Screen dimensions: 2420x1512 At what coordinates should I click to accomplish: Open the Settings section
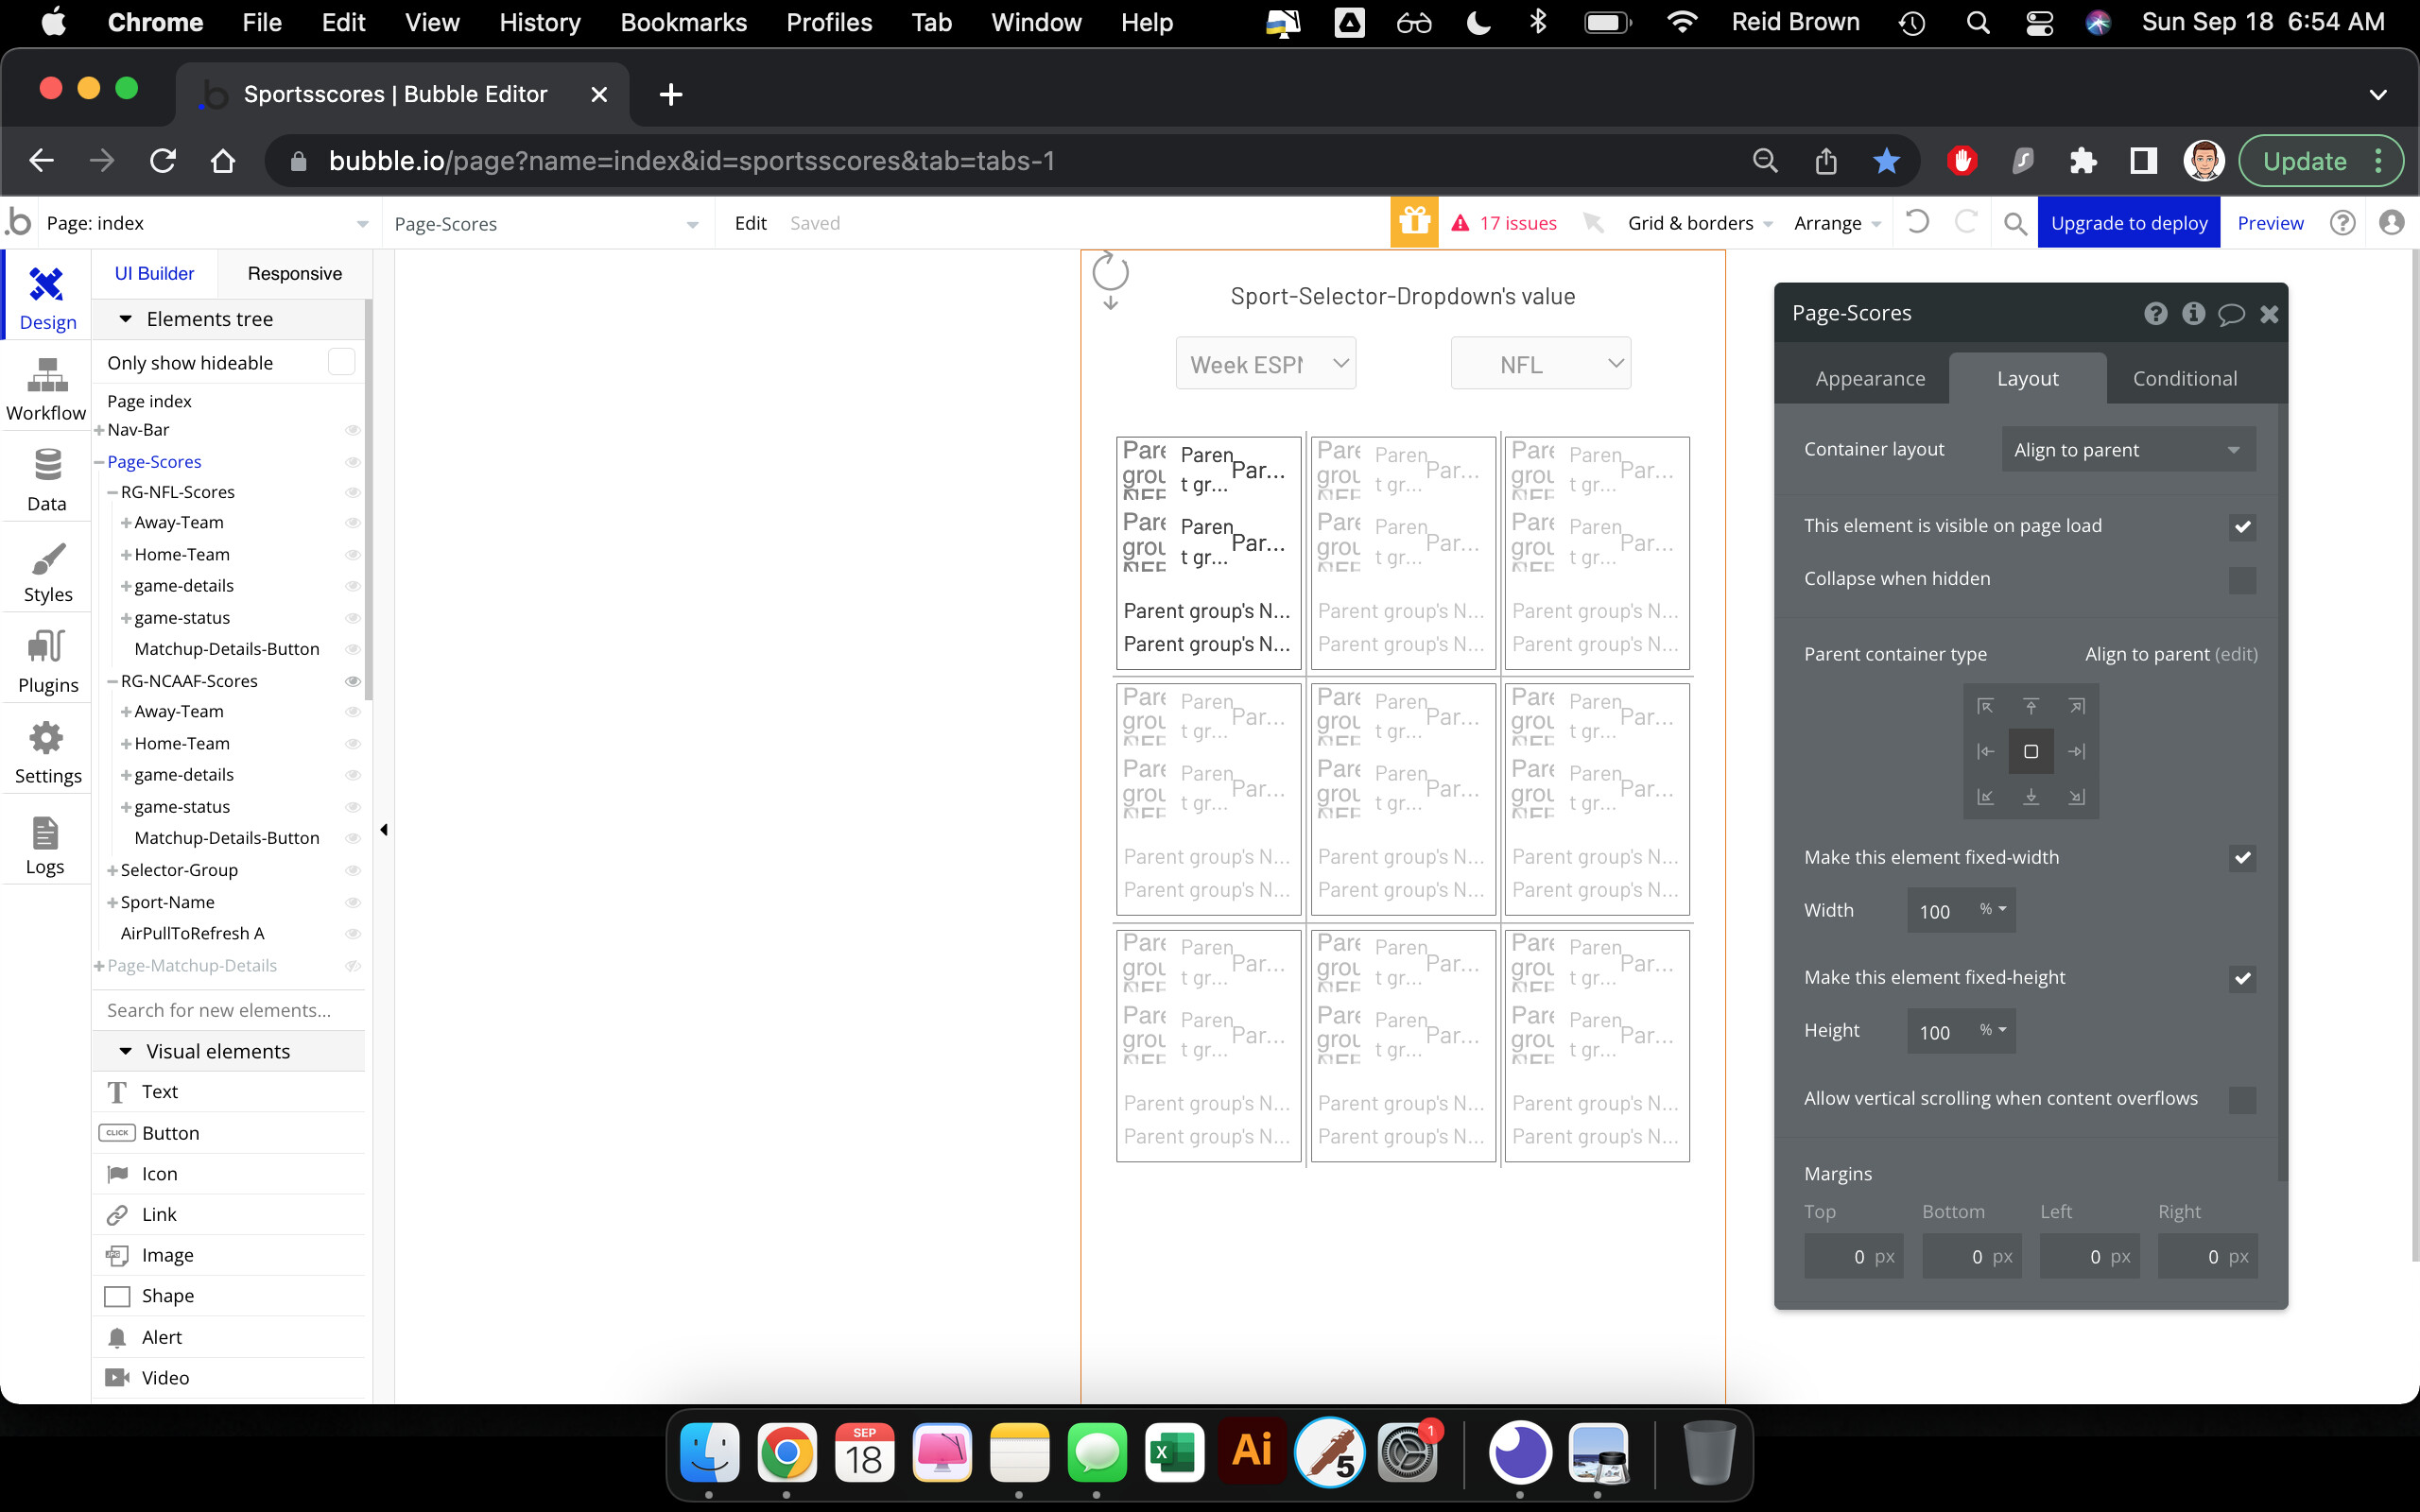coord(47,751)
